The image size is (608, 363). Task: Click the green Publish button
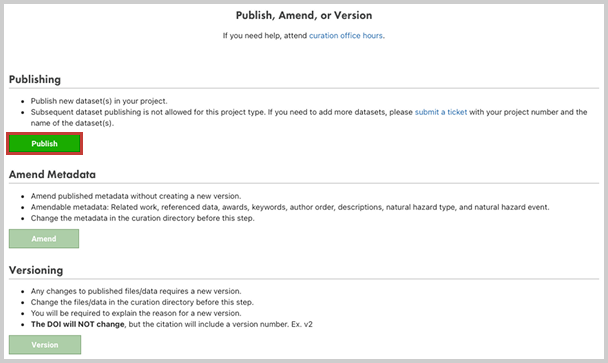pyautogui.click(x=44, y=143)
